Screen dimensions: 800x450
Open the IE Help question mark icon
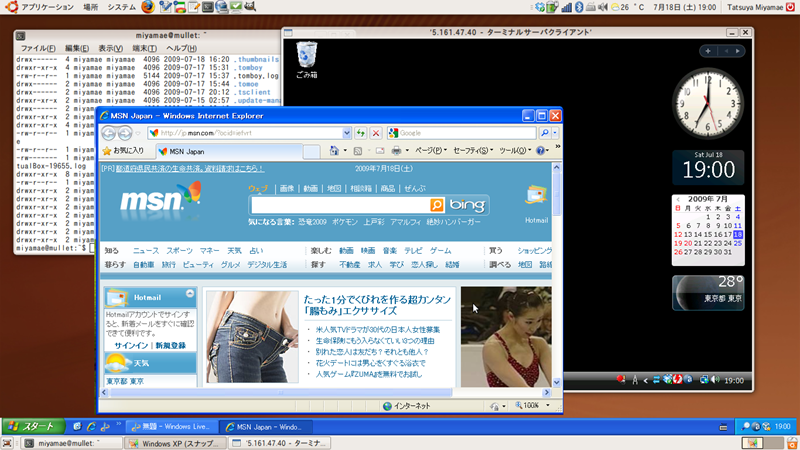pyautogui.click(x=540, y=151)
